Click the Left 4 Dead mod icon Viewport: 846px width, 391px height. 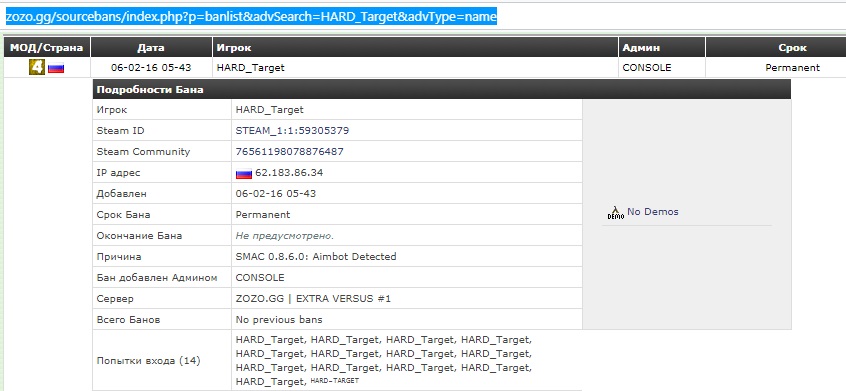point(37,67)
